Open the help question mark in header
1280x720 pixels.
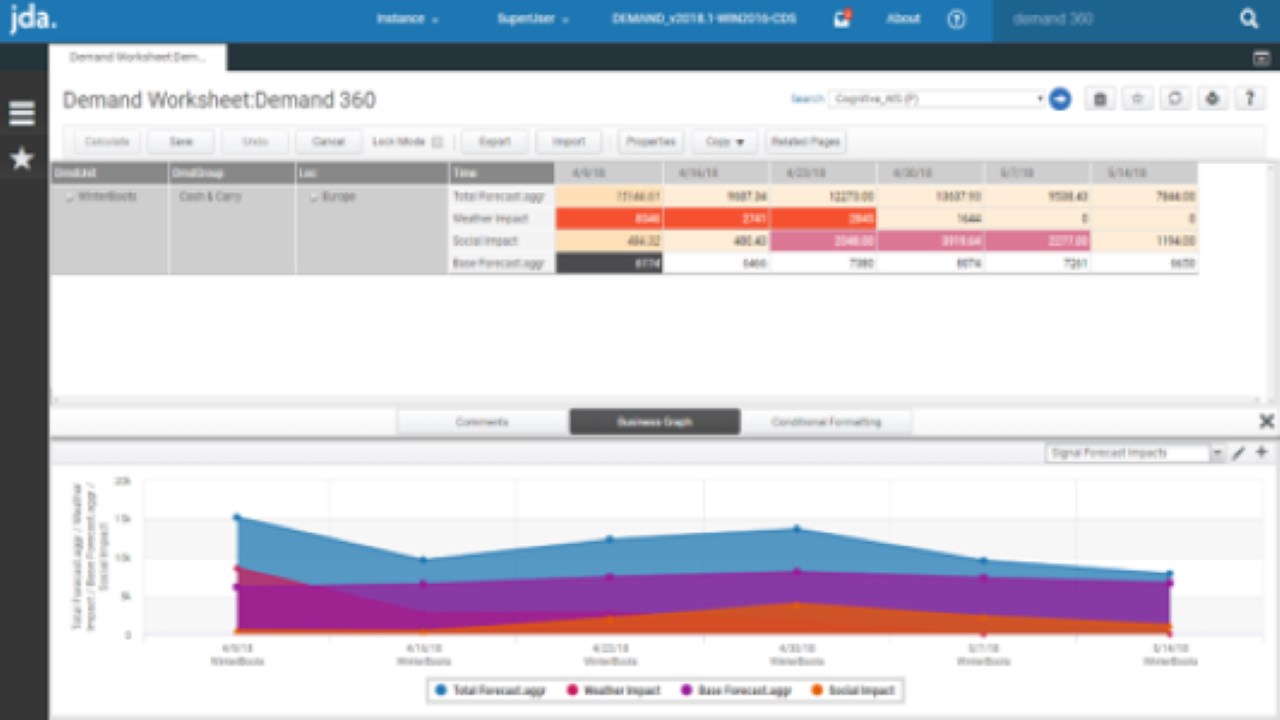pyautogui.click(x=957, y=19)
